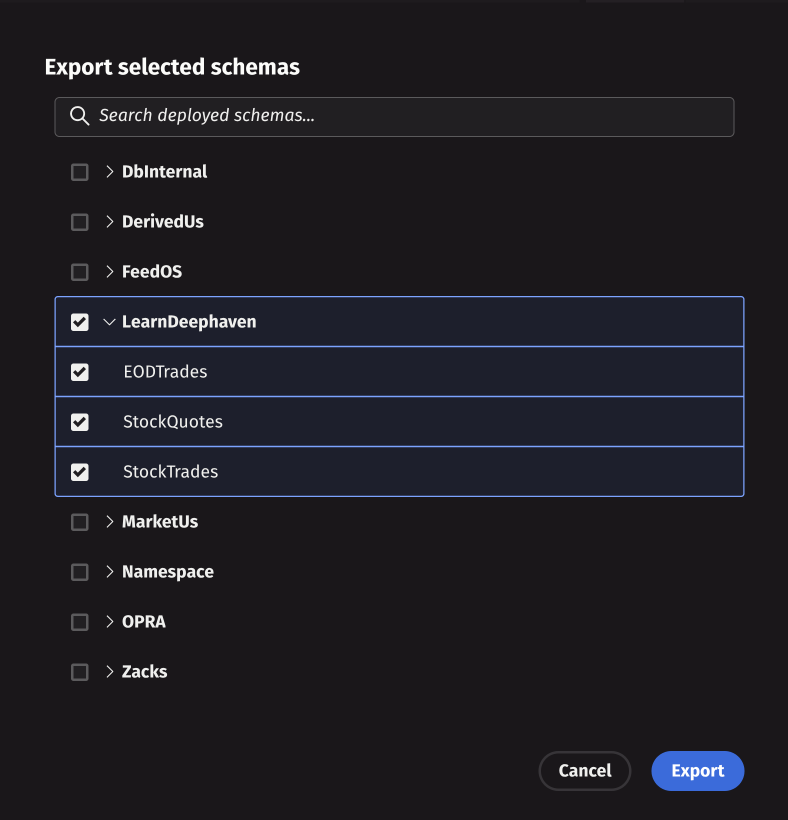Expand the DbInternal namespace chevron
This screenshot has height=820, width=788.
click(x=110, y=172)
